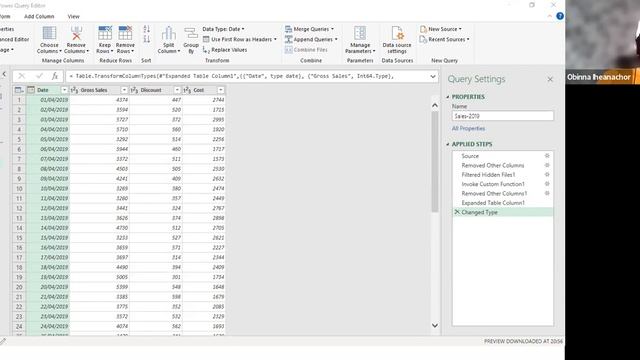Open the Merge Queries dropdown

(332, 29)
